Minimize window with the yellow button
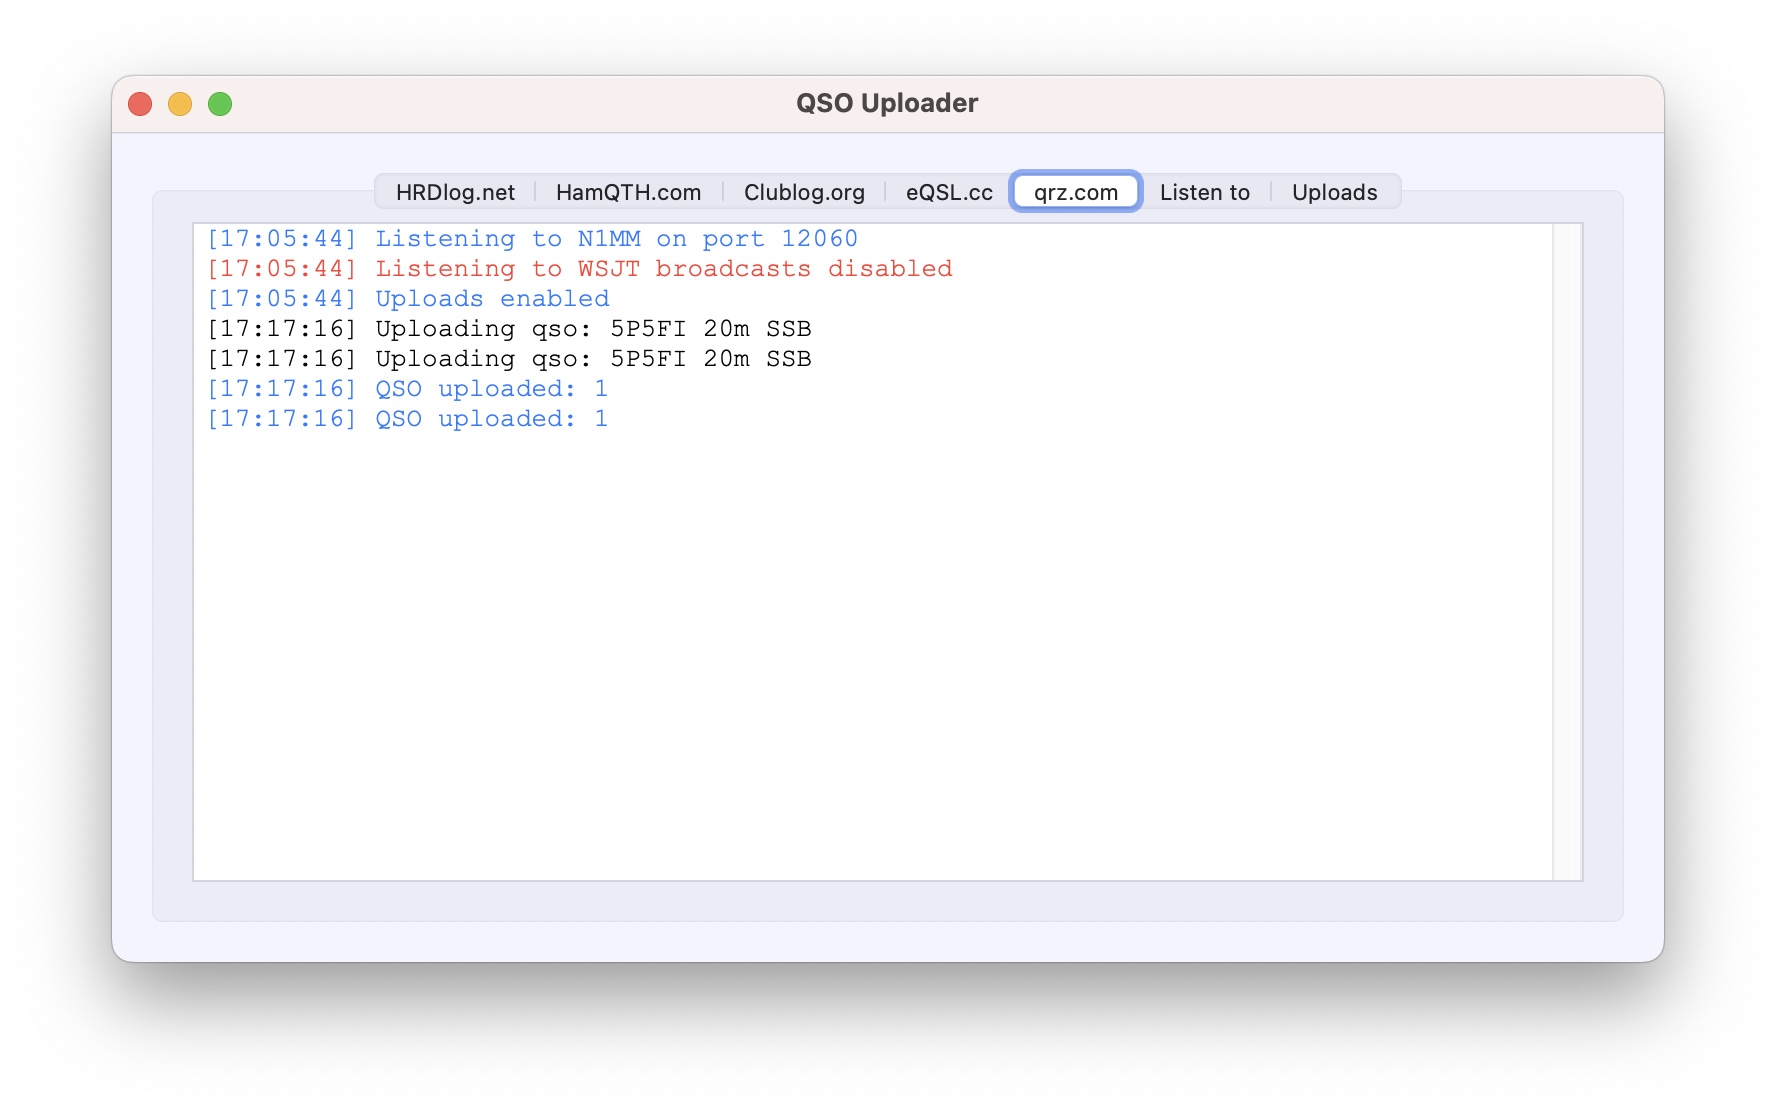The height and width of the screenshot is (1110, 1776). [x=180, y=104]
